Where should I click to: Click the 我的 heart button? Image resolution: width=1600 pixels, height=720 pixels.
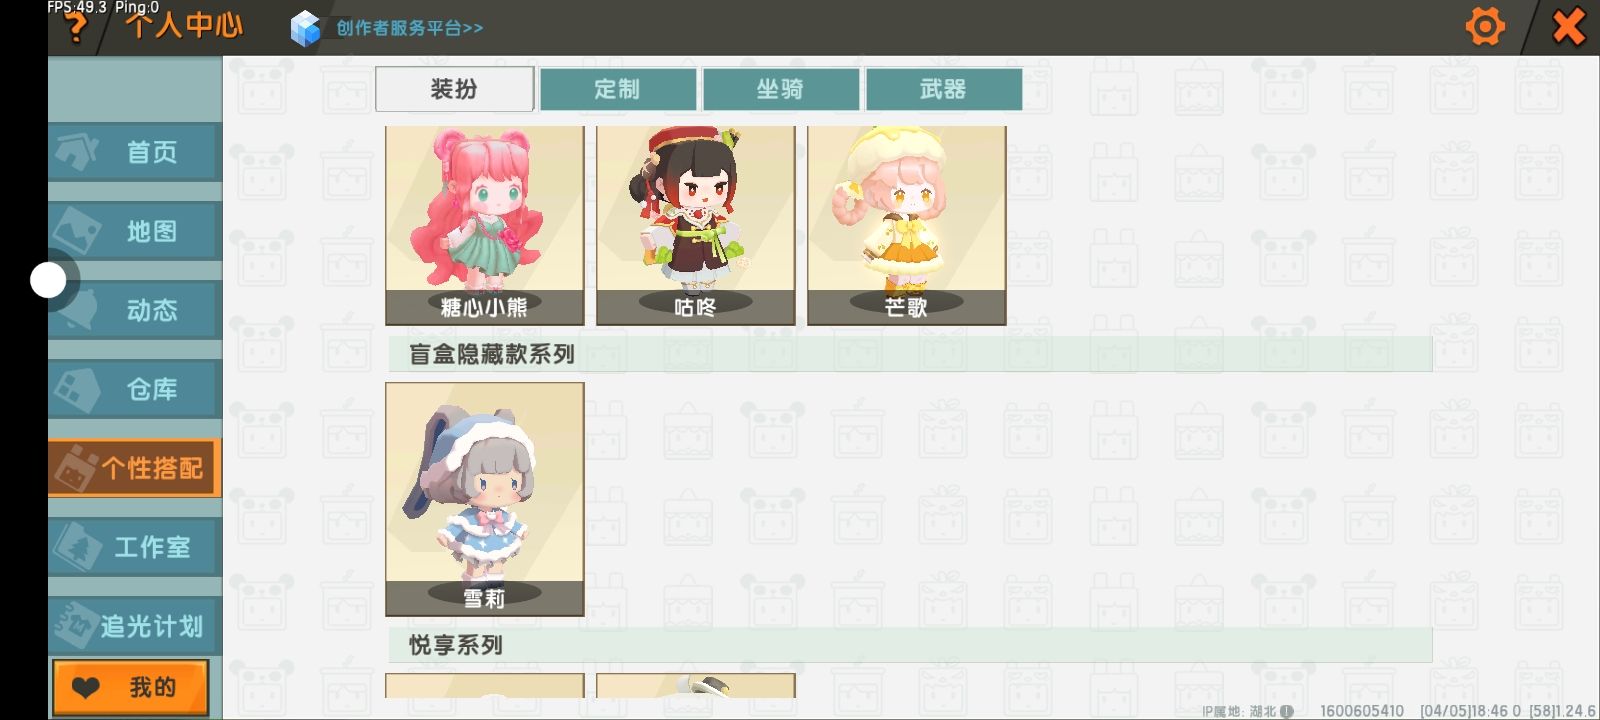point(131,687)
